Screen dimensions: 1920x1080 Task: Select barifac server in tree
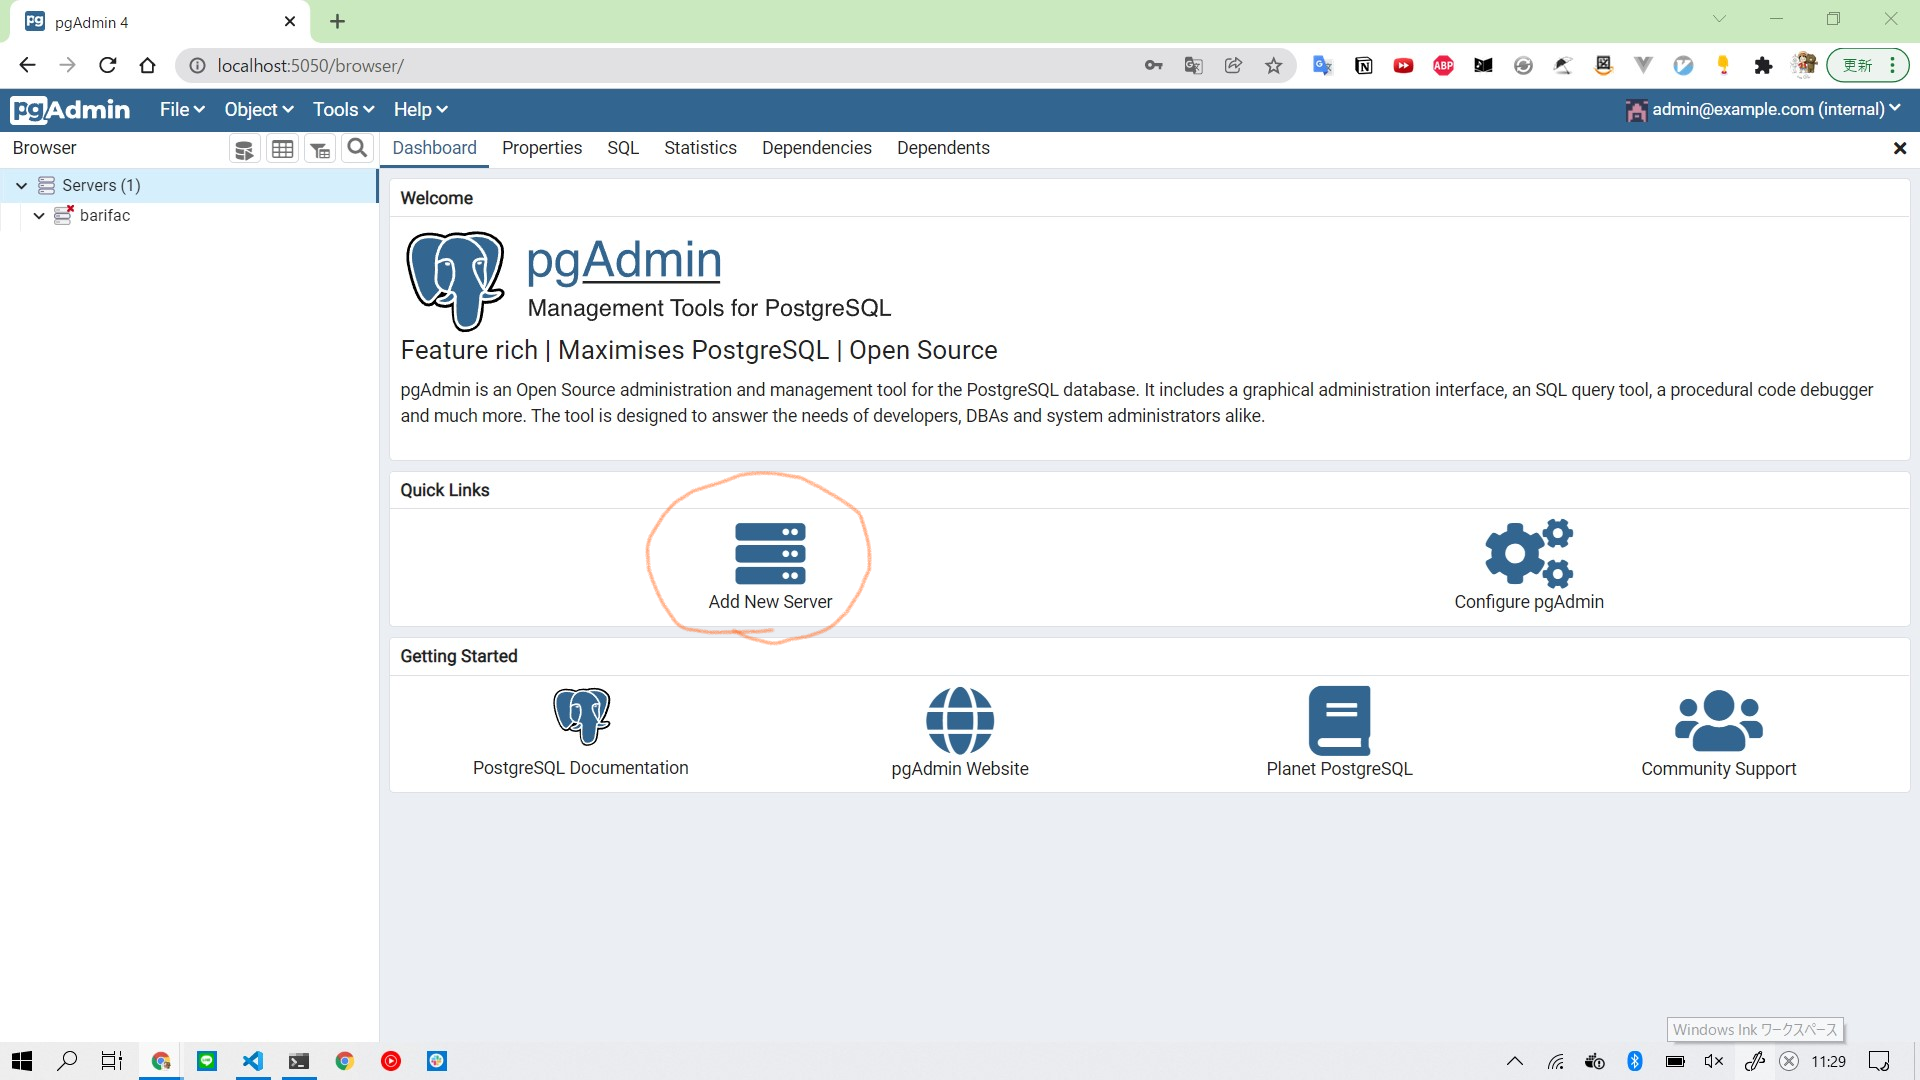tap(105, 216)
